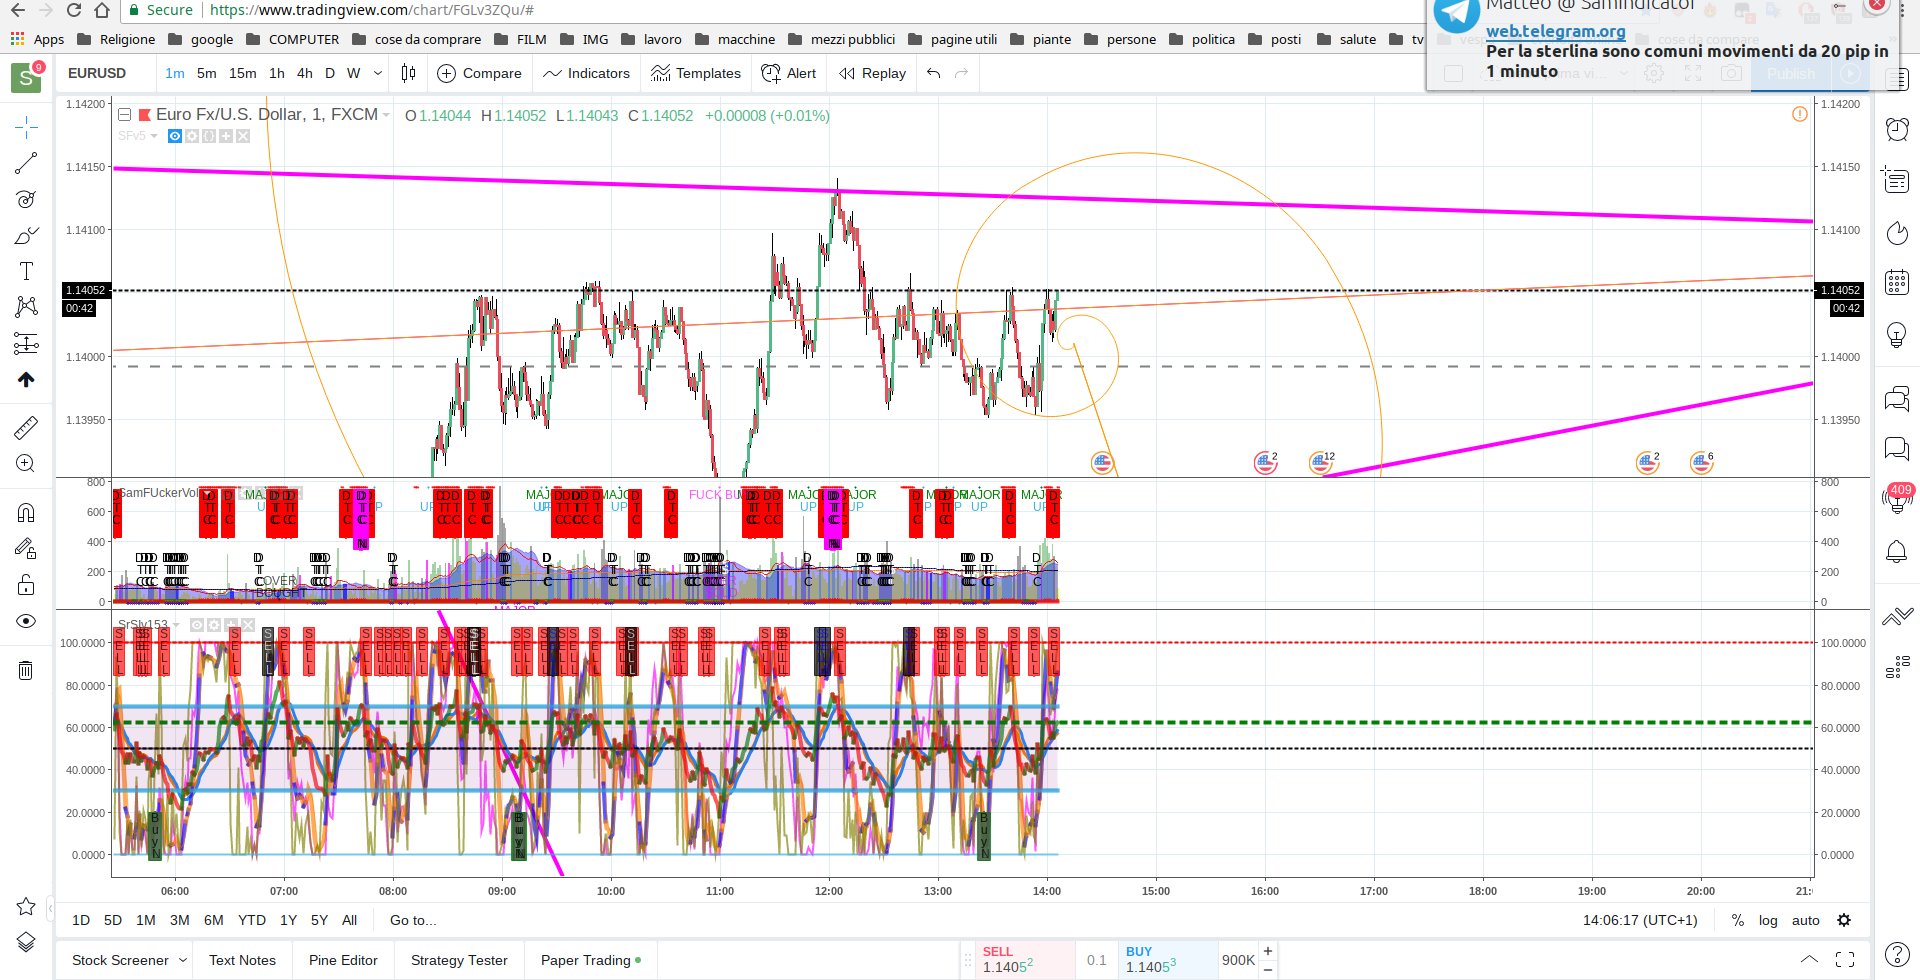
Task: Expand the bottom panel chevron up
Action: coord(1810,959)
